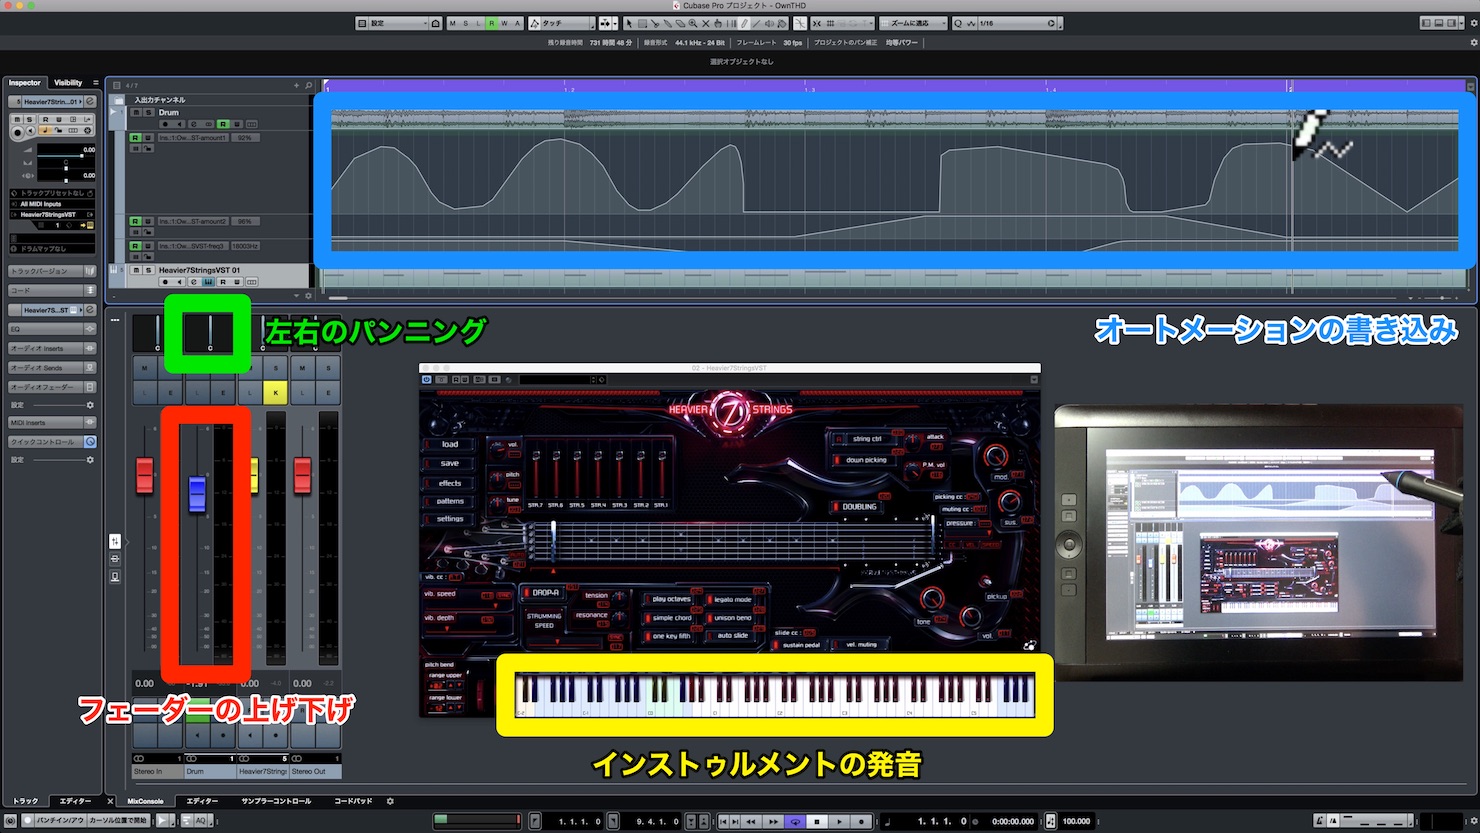Toggle the purple Cycle loop button

click(795, 821)
